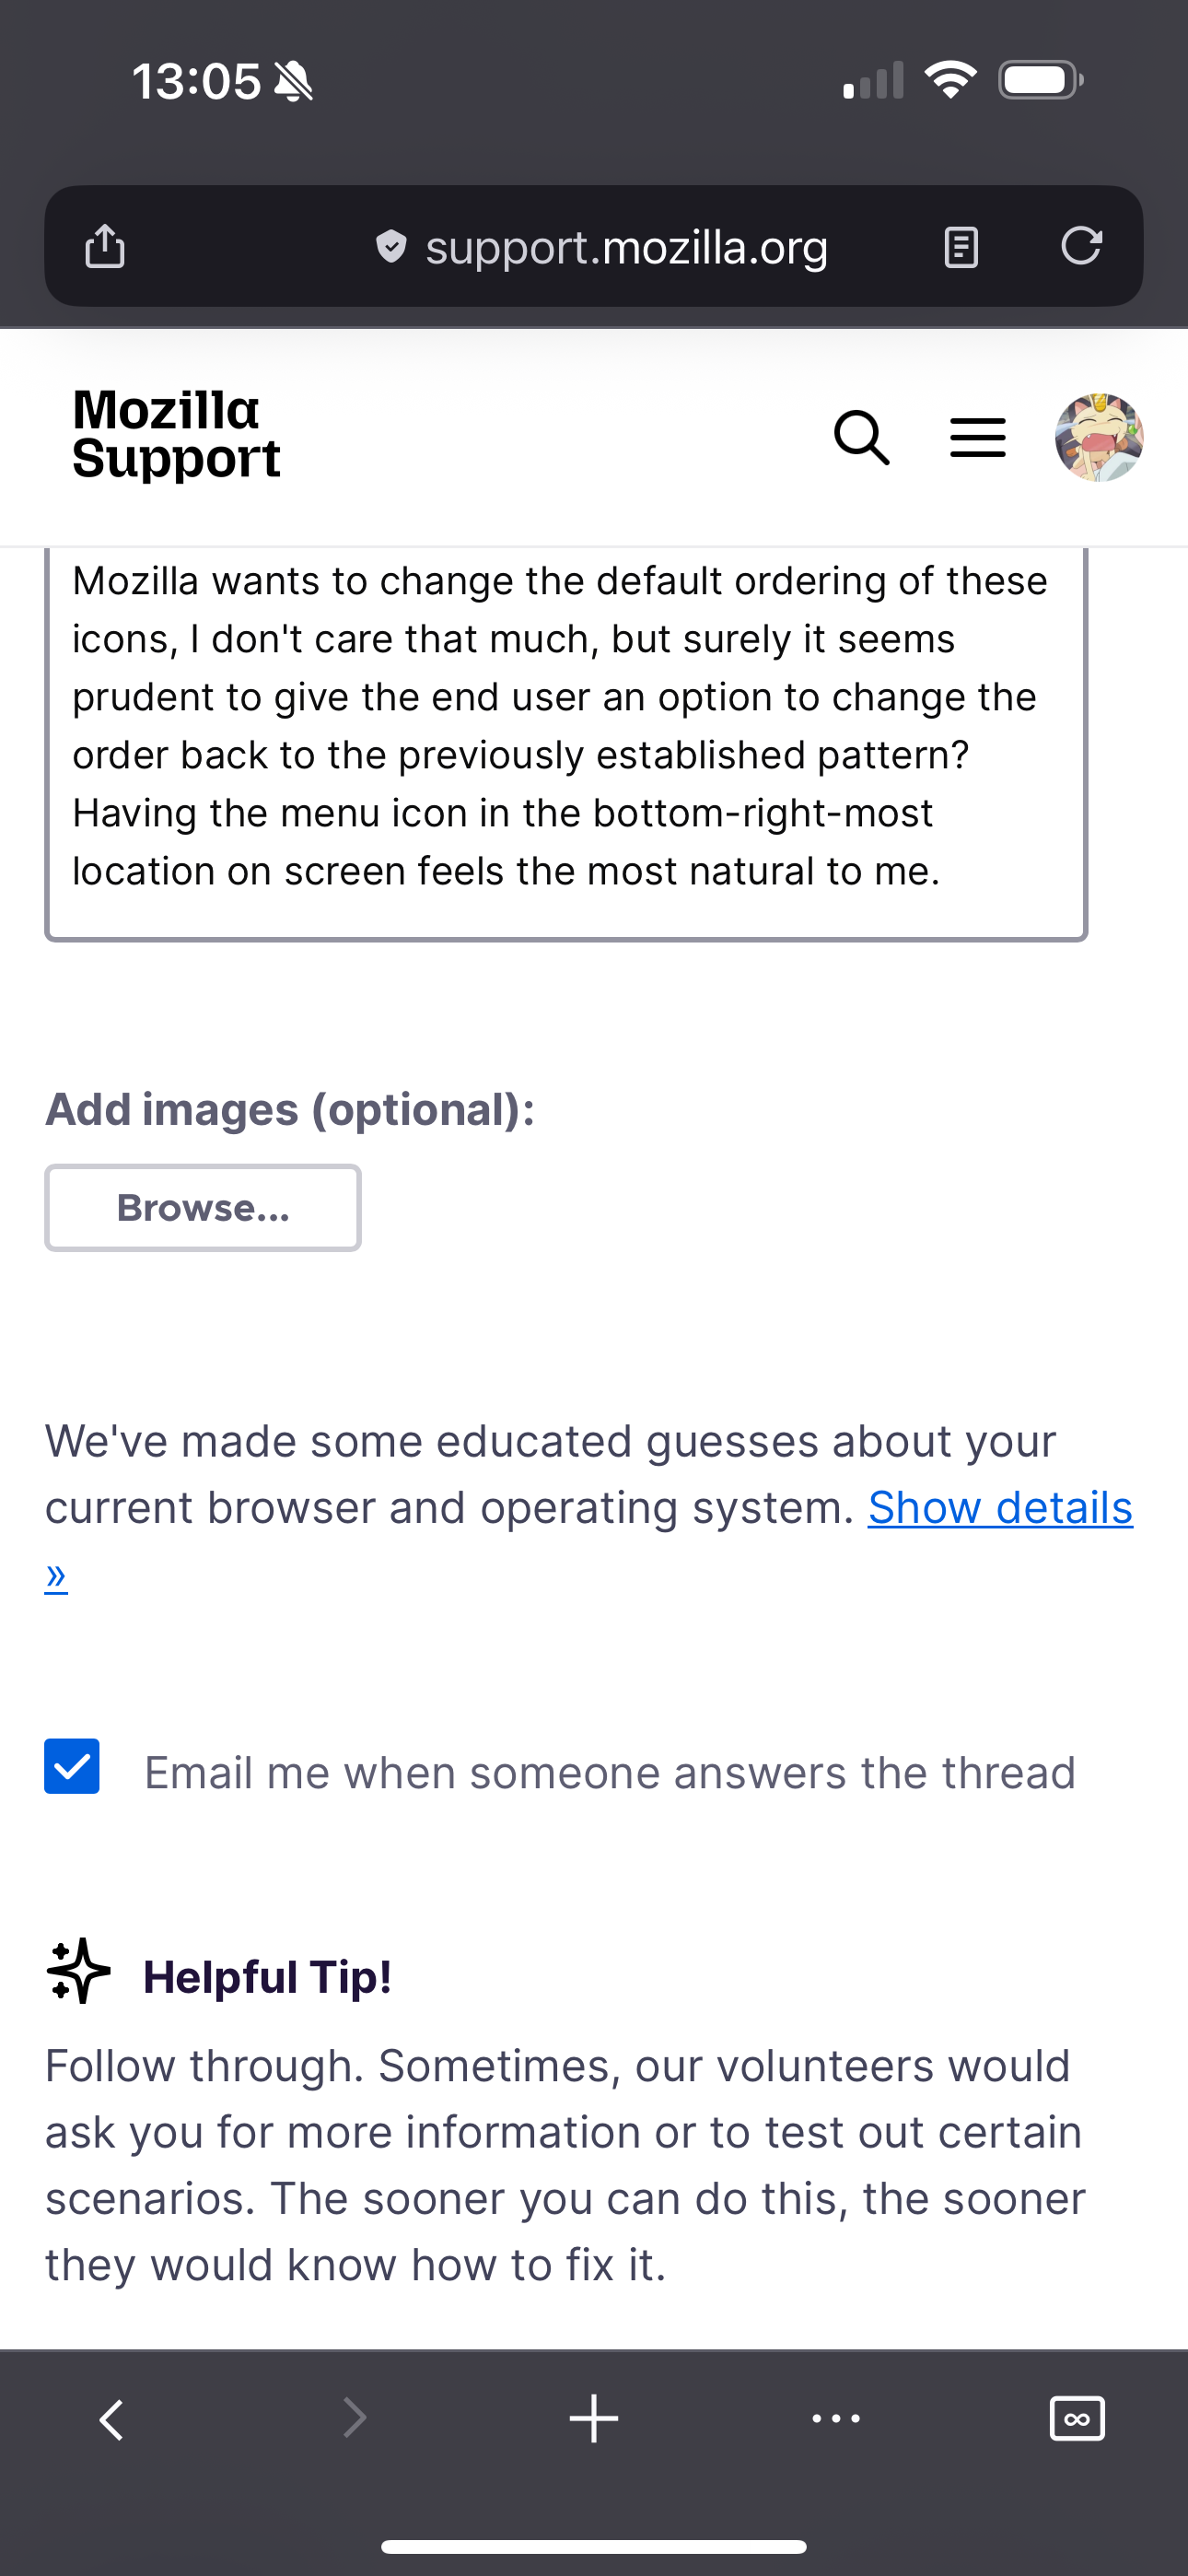
Task: Expand 'Show details »' link
Action: pyautogui.click(x=999, y=1507)
